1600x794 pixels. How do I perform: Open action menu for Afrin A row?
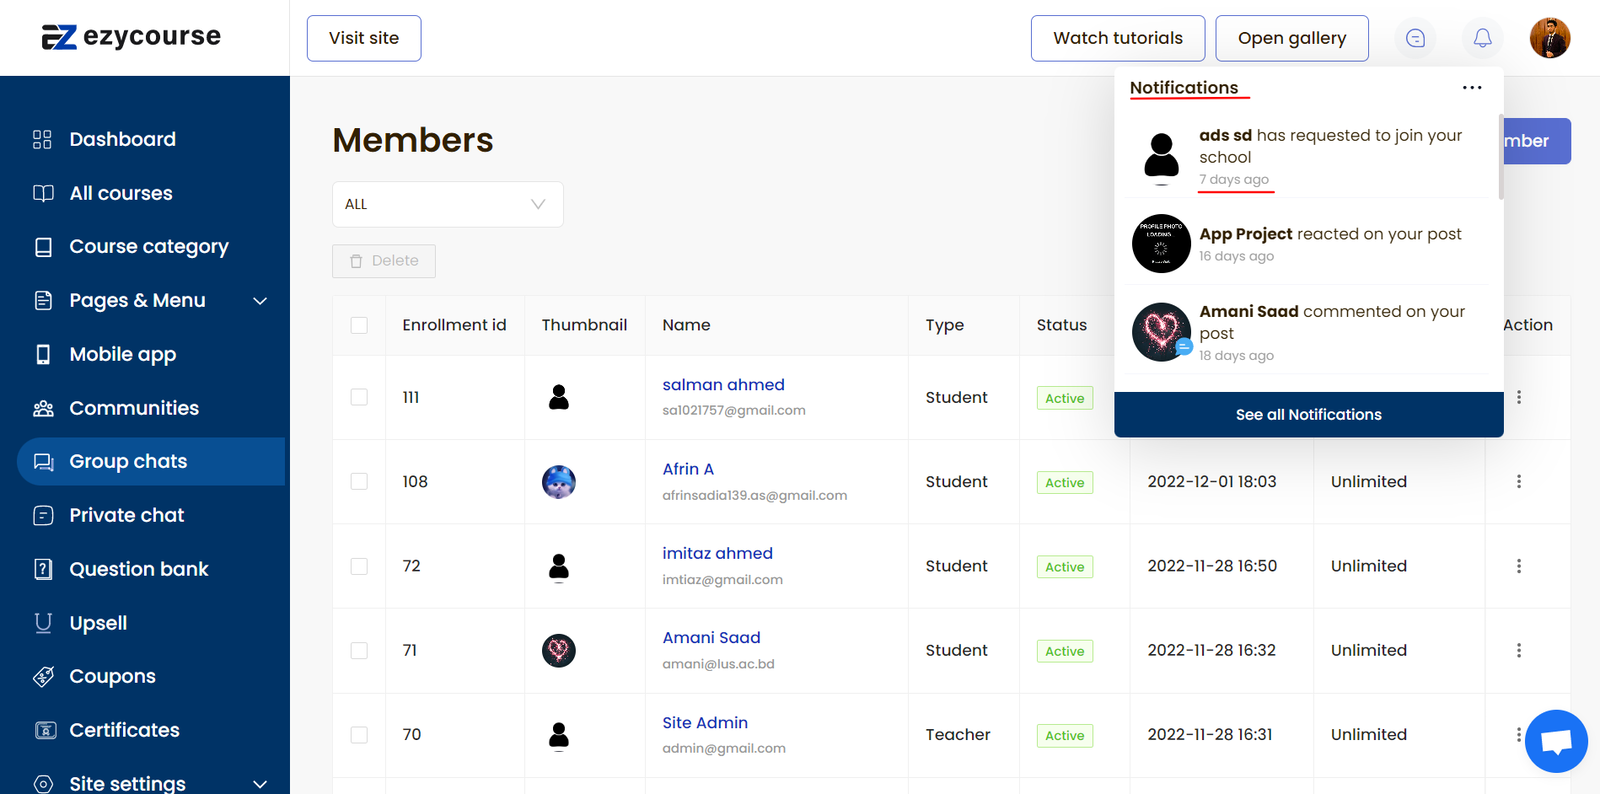(x=1518, y=482)
